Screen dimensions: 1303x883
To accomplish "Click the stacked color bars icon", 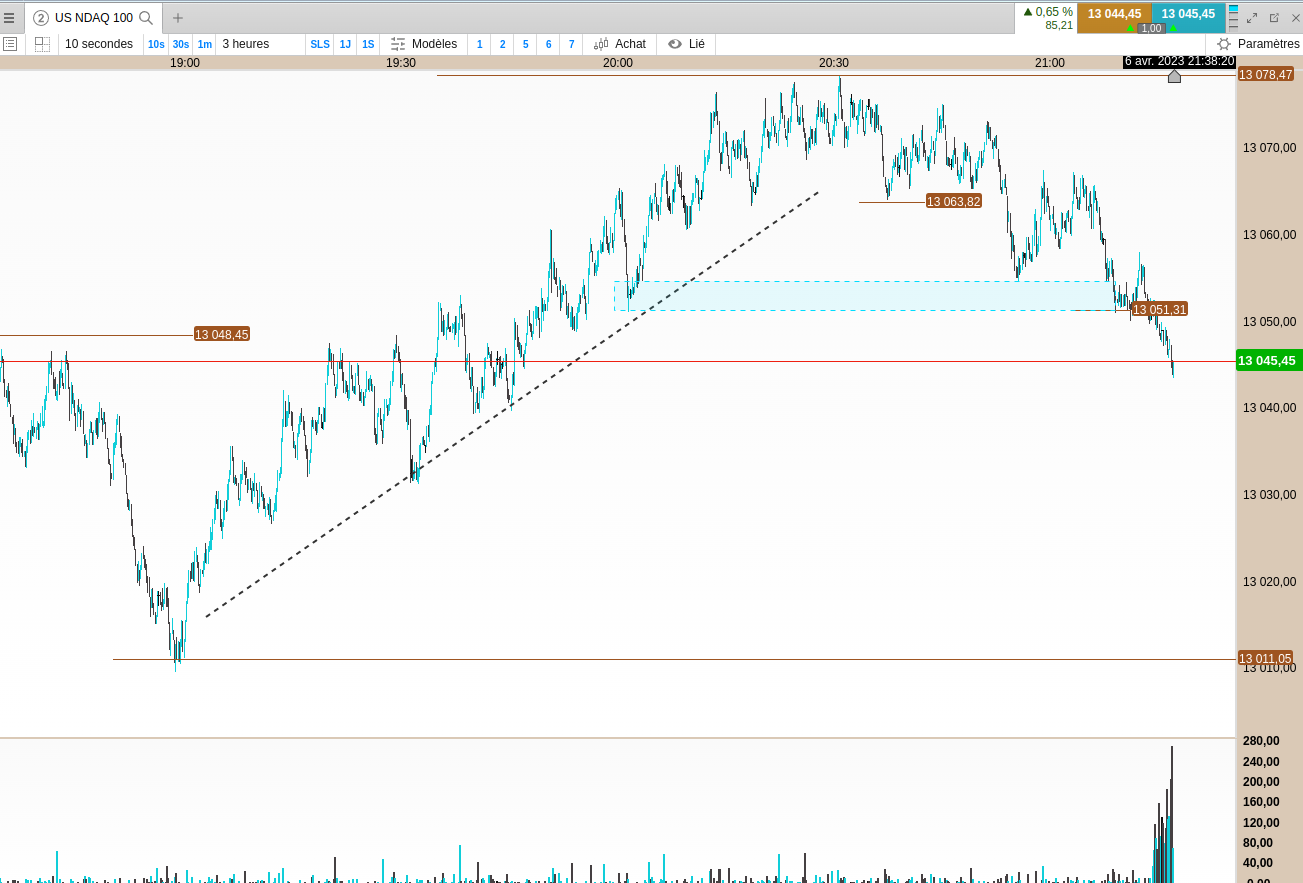I will pyautogui.click(x=1233, y=18).
